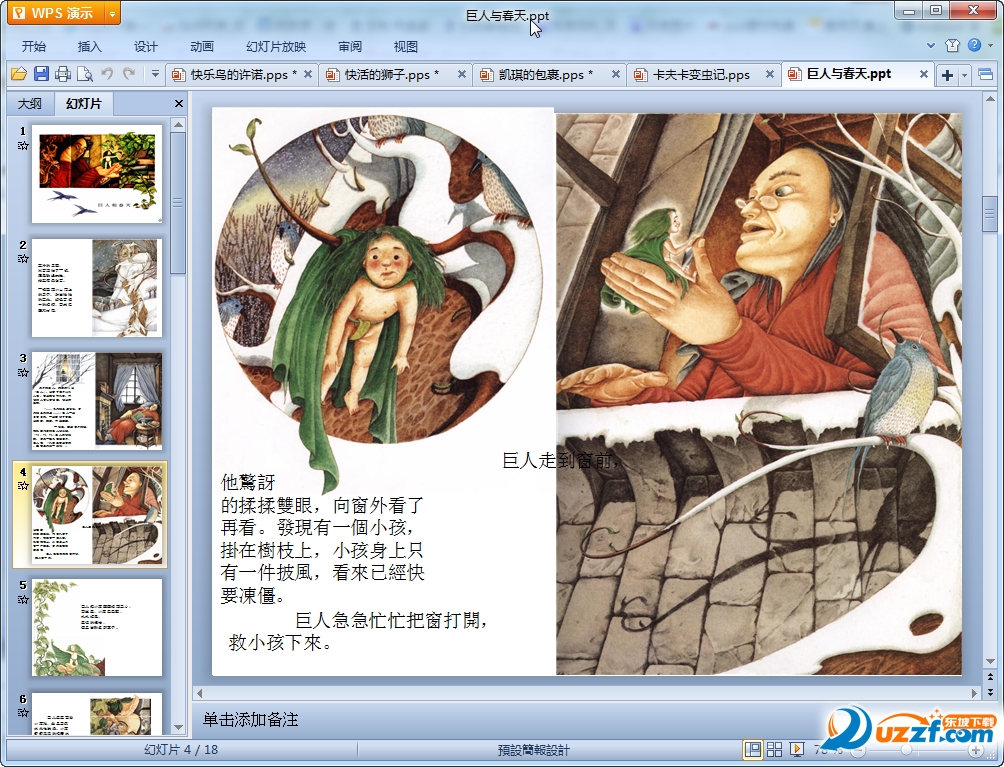The height and width of the screenshot is (767, 1004).
Task: Open the WPS 演示 application menu arrow
Action: tap(112, 13)
